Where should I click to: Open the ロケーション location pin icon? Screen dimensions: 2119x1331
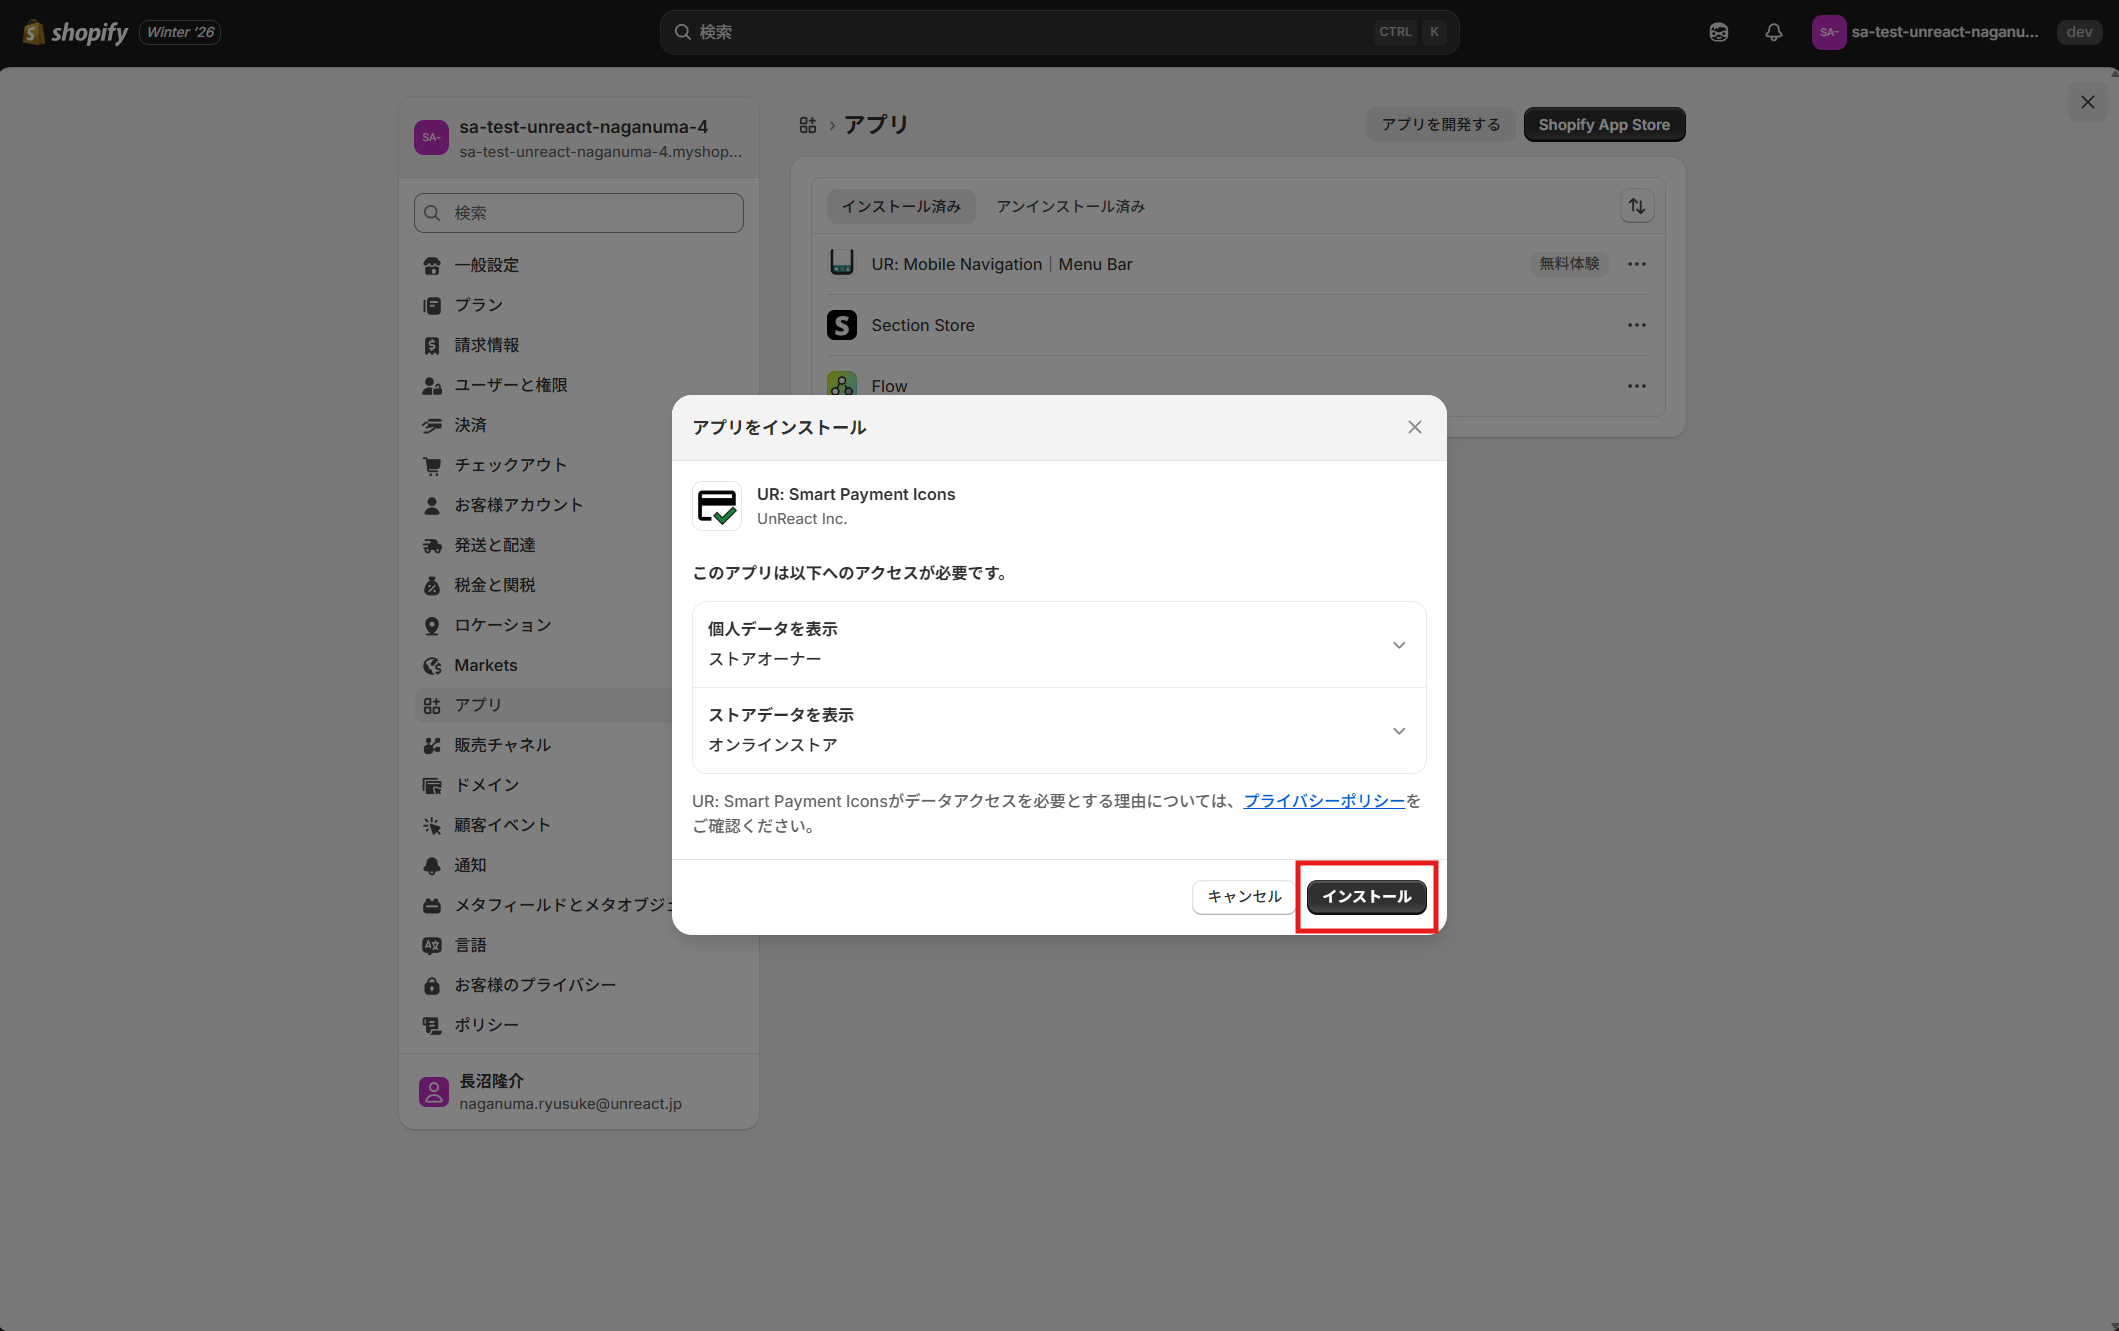pyautogui.click(x=431, y=625)
